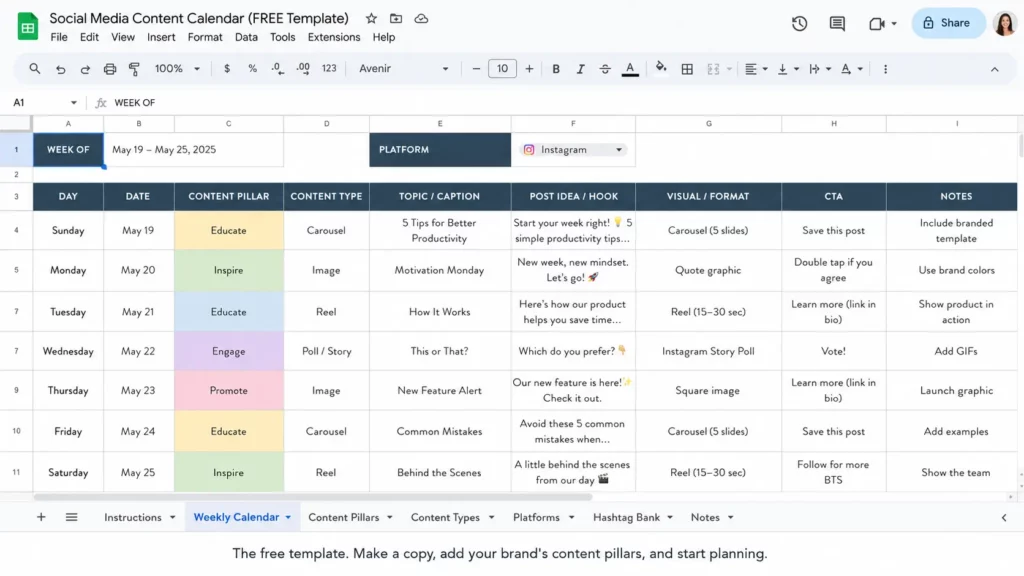Expand the Avenir font dropdown
1024x576 pixels.
point(404,69)
